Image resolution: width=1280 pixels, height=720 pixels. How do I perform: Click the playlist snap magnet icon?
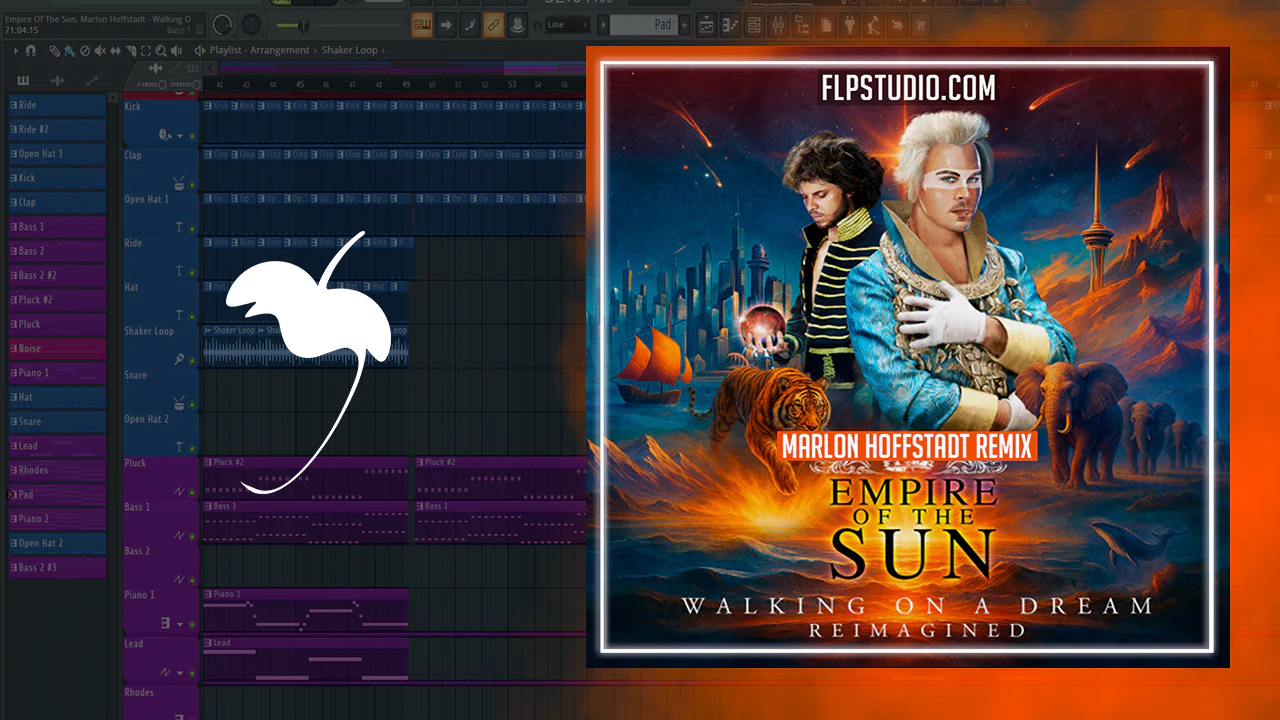[31, 50]
